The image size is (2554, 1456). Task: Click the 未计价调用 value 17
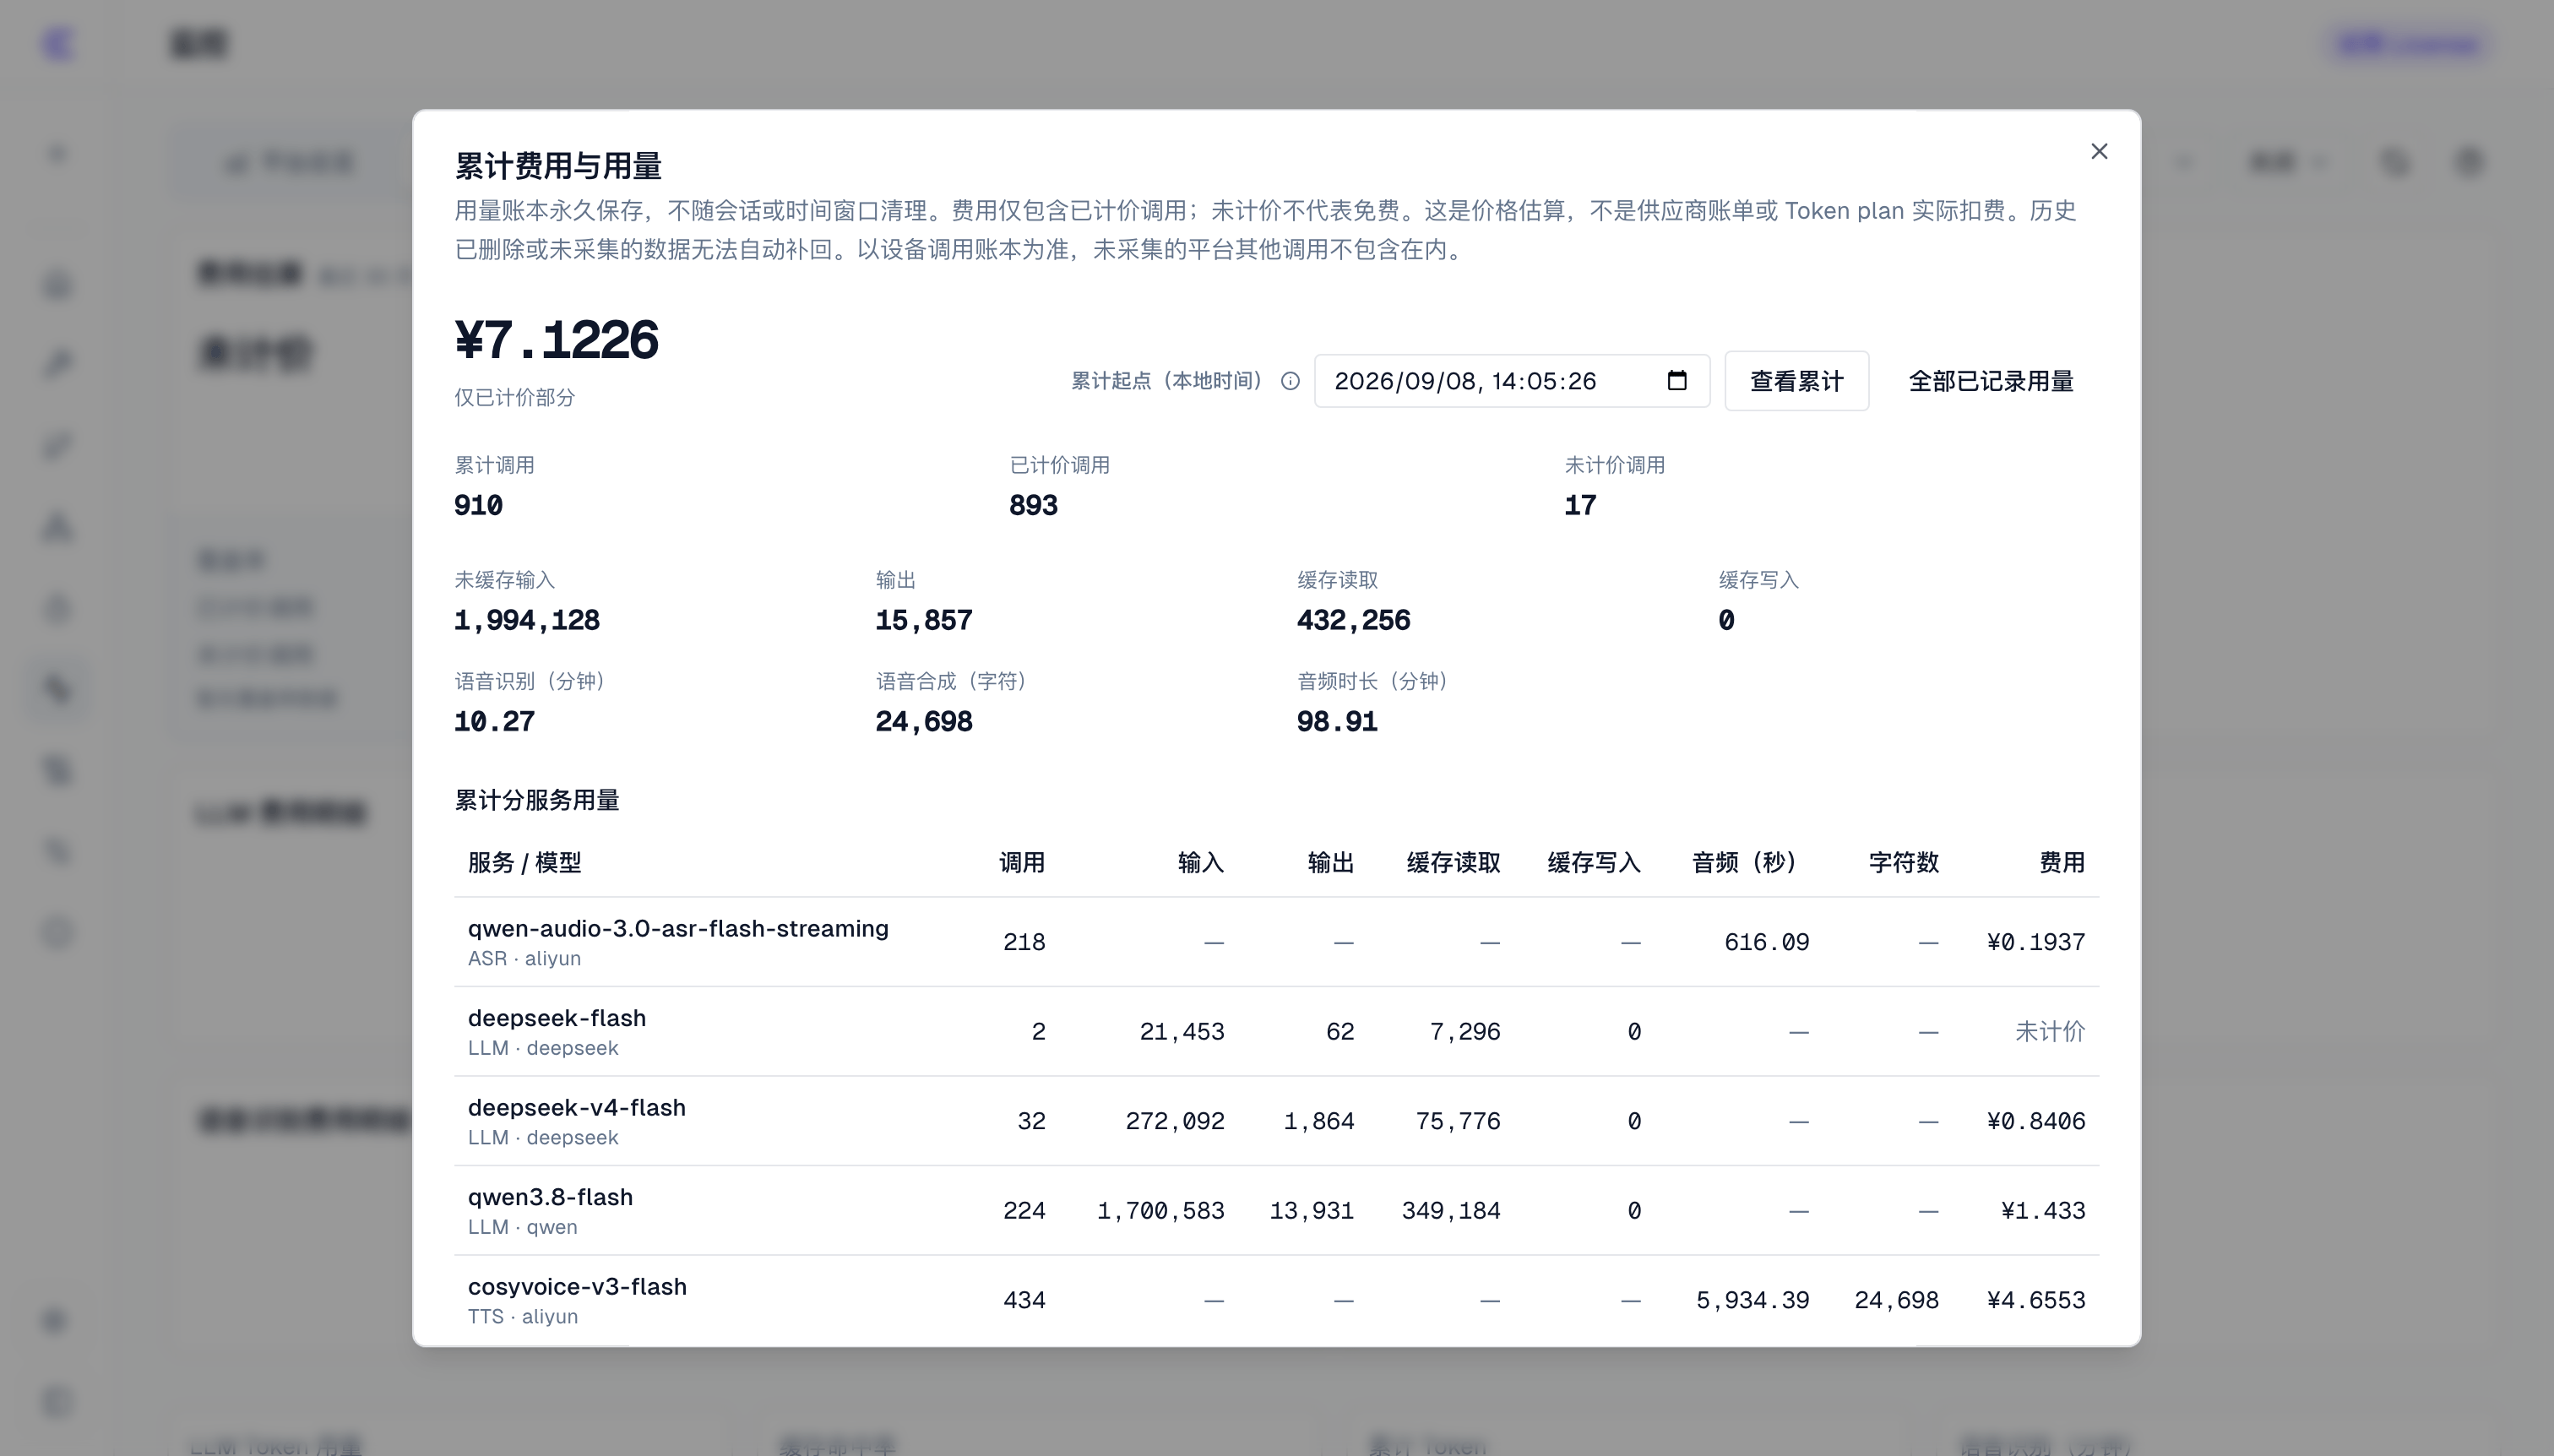tap(1580, 505)
